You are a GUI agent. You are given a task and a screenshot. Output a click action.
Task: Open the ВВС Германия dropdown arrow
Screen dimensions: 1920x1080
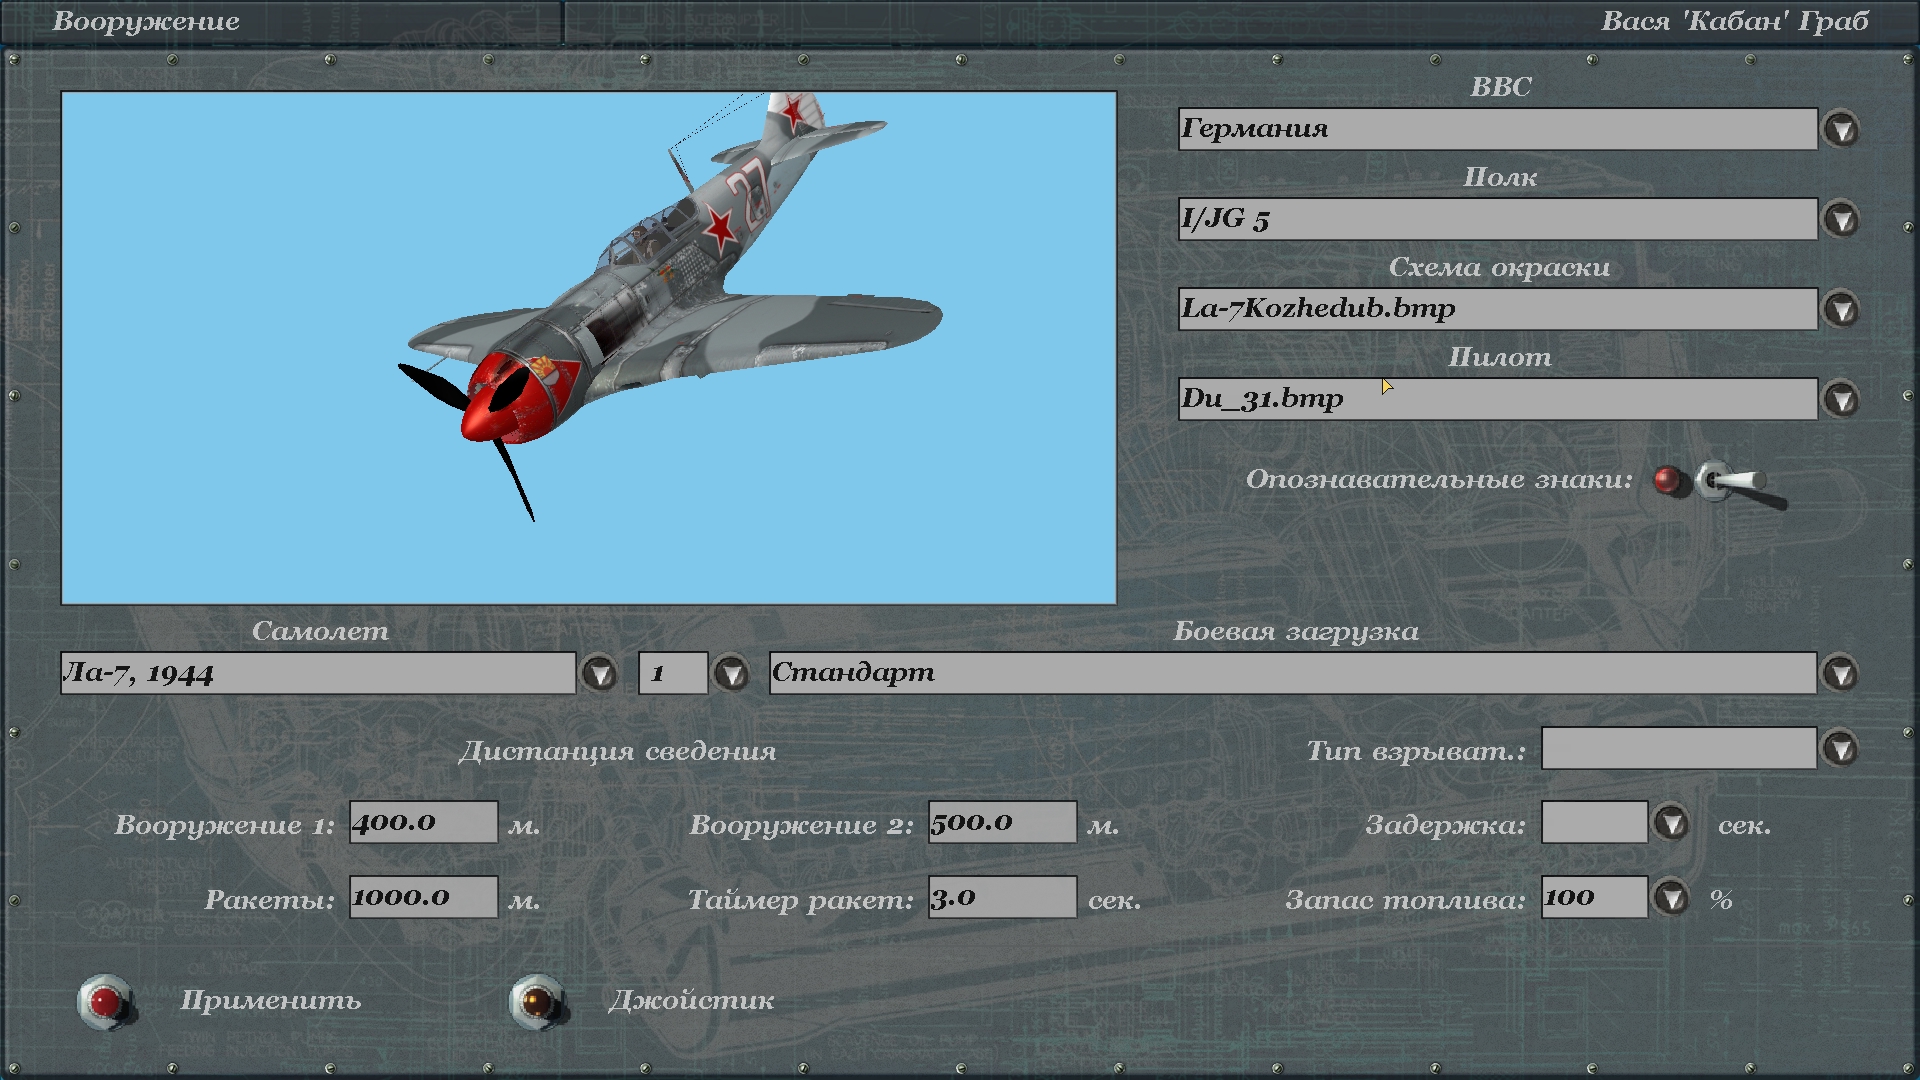(x=1841, y=130)
